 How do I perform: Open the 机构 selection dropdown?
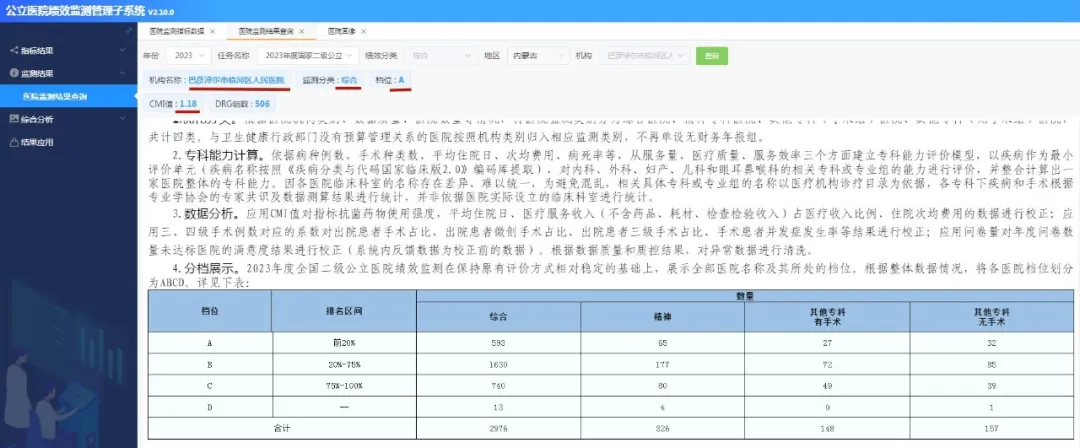coord(645,55)
